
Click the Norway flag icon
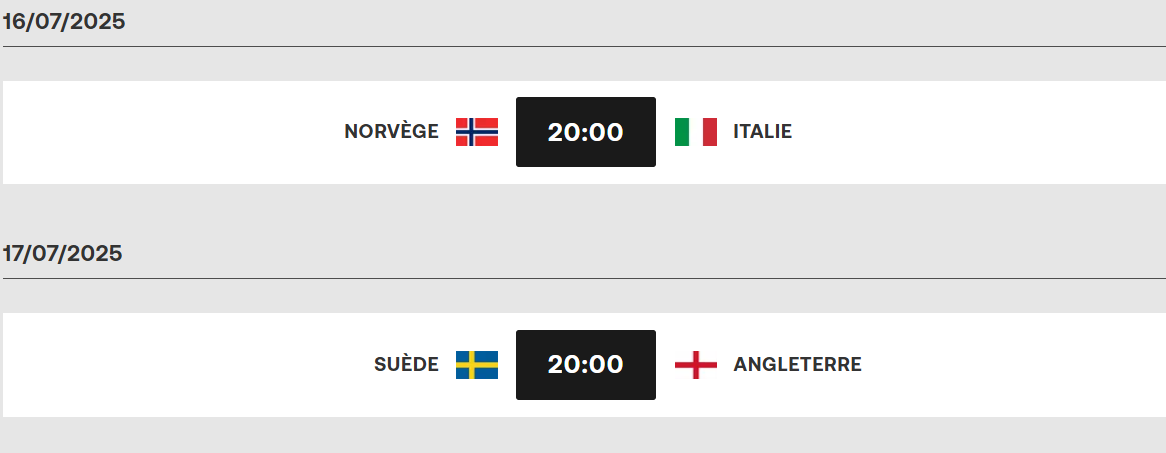pos(477,132)
